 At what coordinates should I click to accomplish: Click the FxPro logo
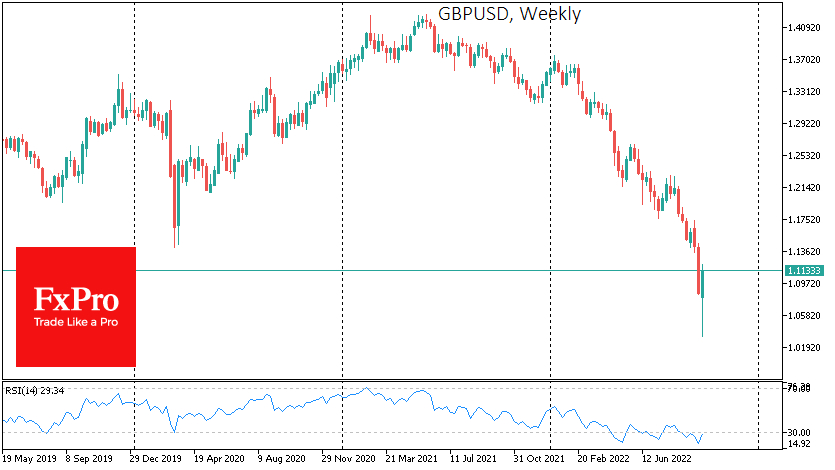tap(76, 307)
